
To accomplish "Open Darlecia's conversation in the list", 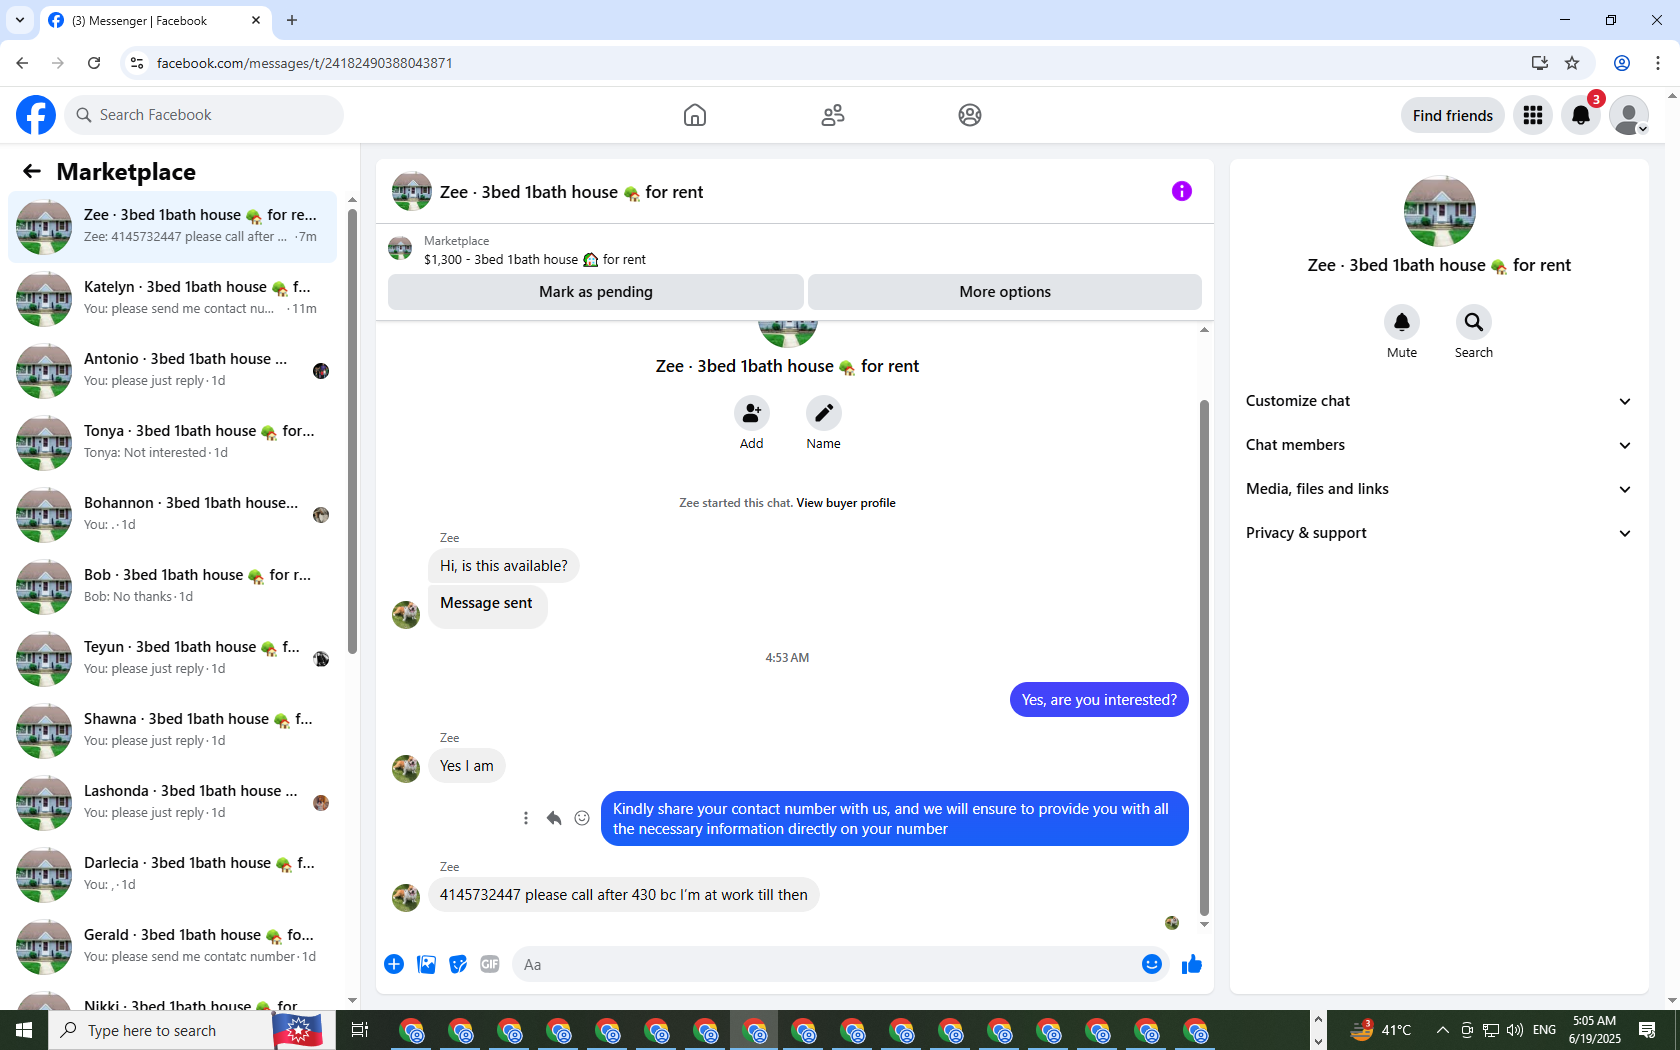I will (172, 875).
